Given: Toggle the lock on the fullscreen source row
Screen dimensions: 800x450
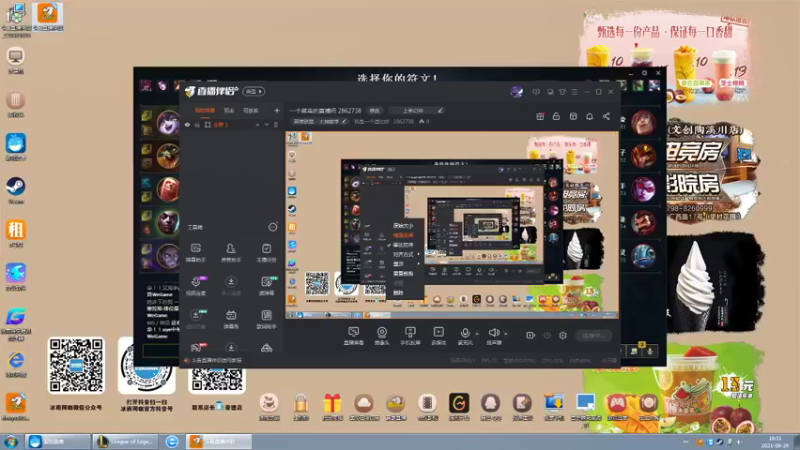Looking at the screenshot, I should click(x=197, y=124).
